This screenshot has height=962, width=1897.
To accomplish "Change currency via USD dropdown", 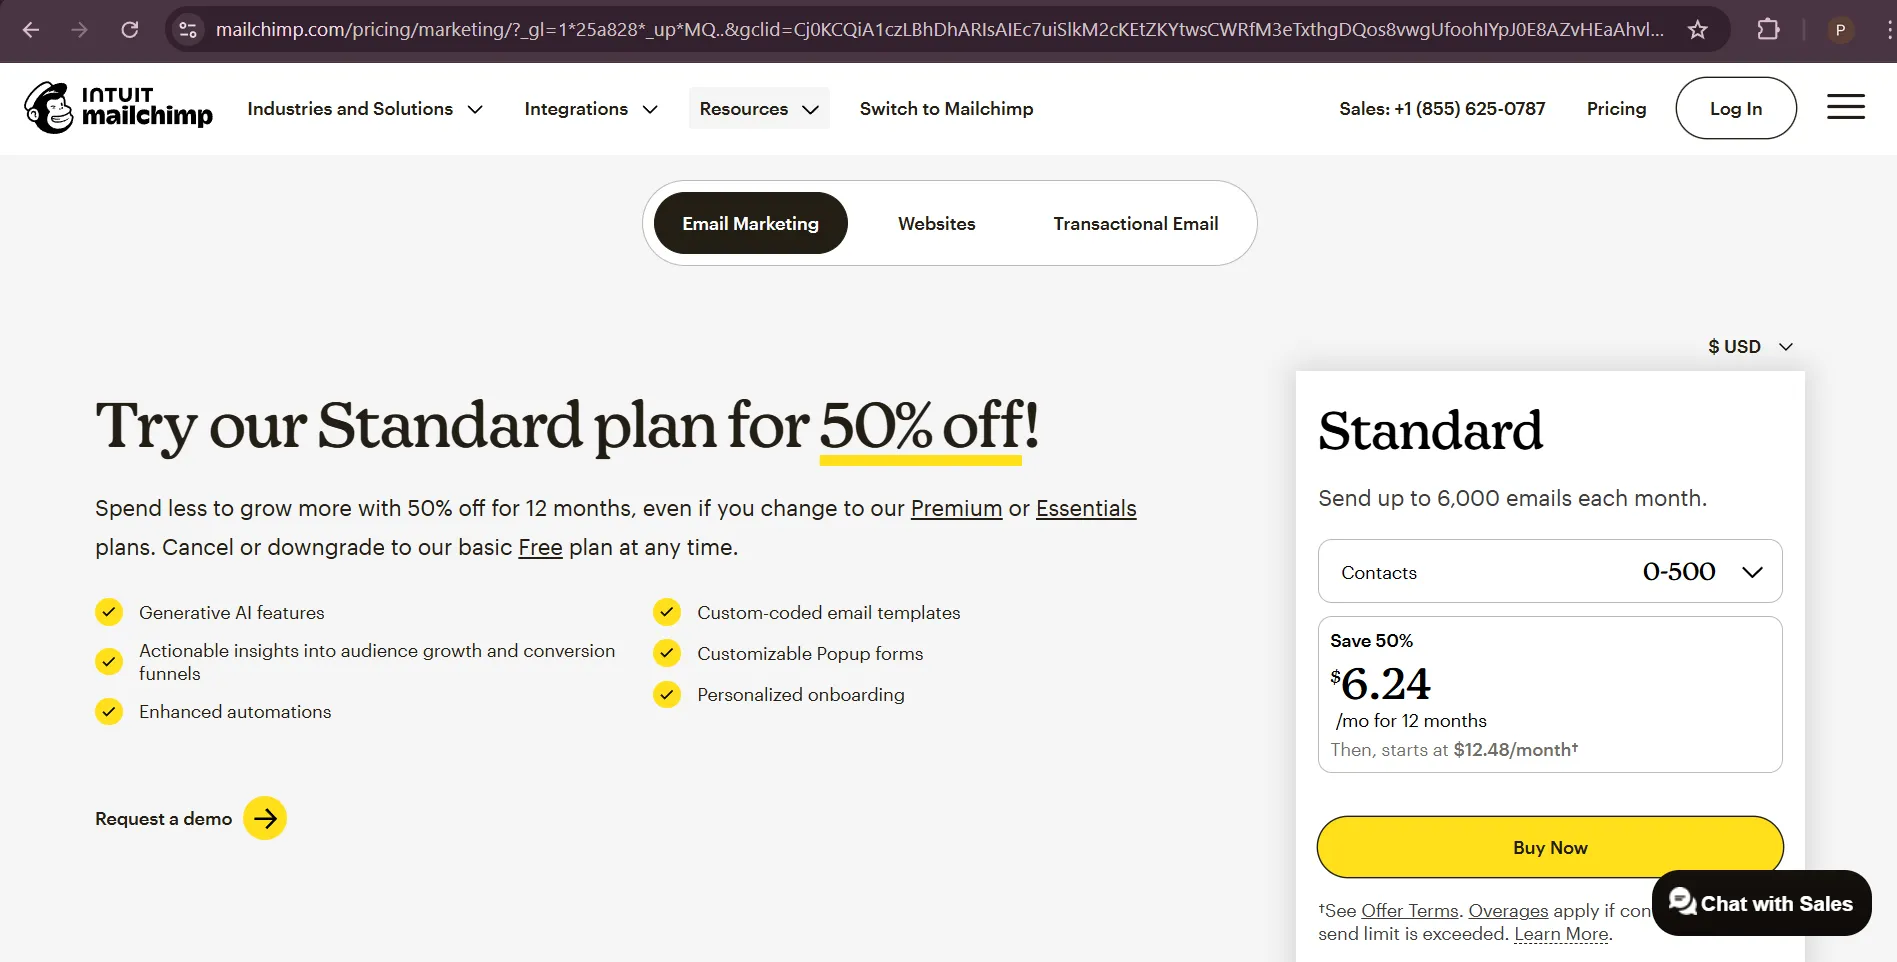I will 1750,347.
